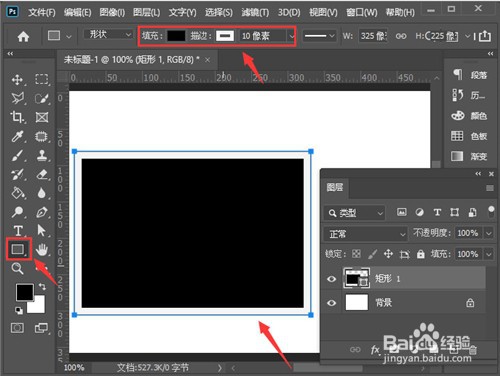
Task: Toggle smart object layer filter
Action: tap(472, 212)
